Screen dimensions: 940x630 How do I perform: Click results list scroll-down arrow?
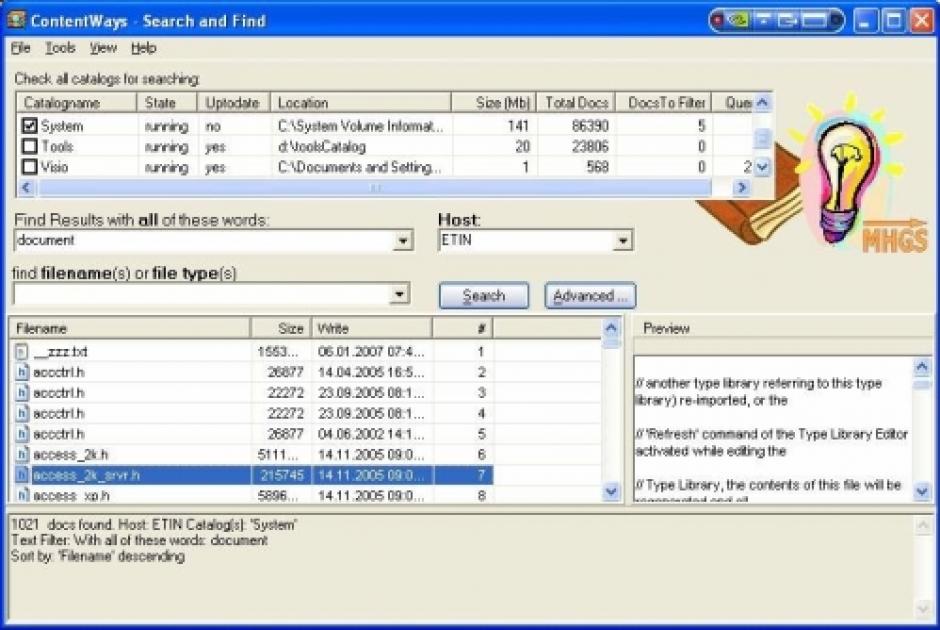tap(611, 492)
